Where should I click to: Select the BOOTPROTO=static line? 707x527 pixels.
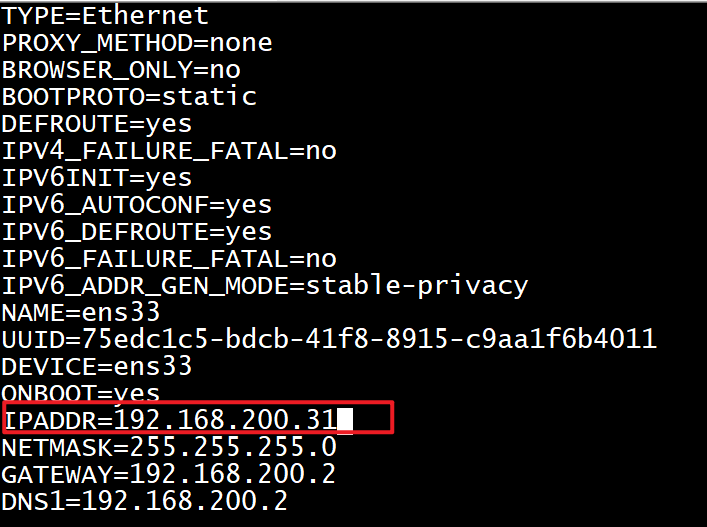(129, 97)
